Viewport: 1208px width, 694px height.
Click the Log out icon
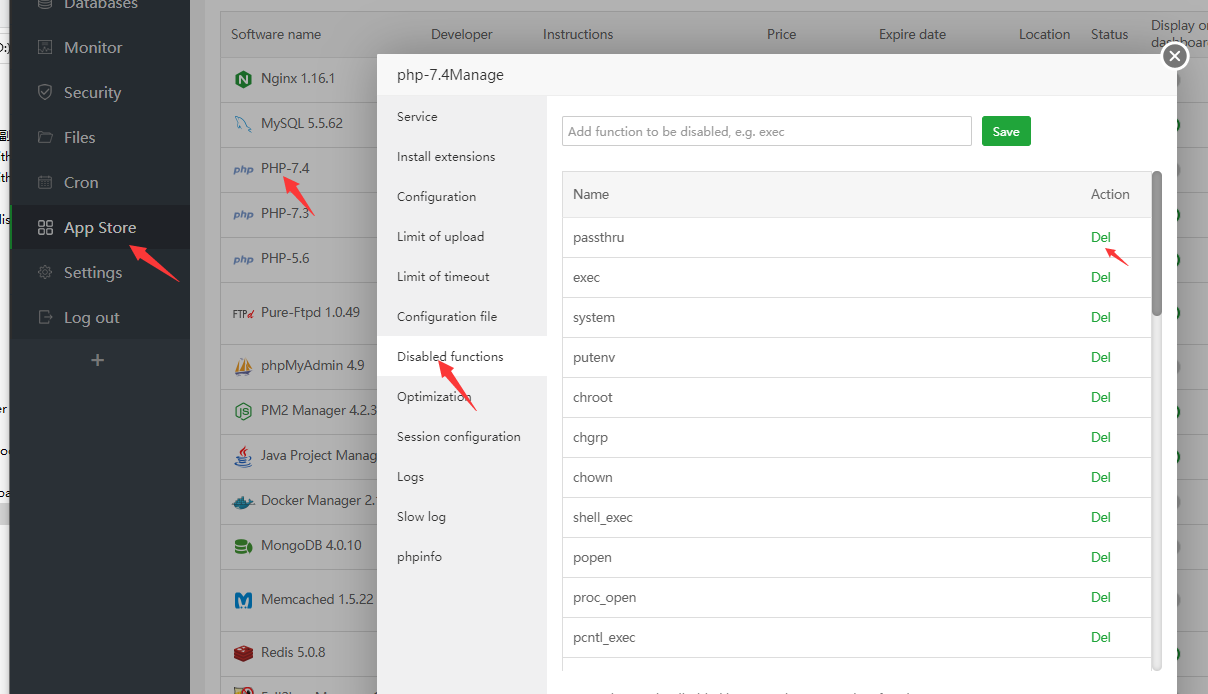[45, 317]
